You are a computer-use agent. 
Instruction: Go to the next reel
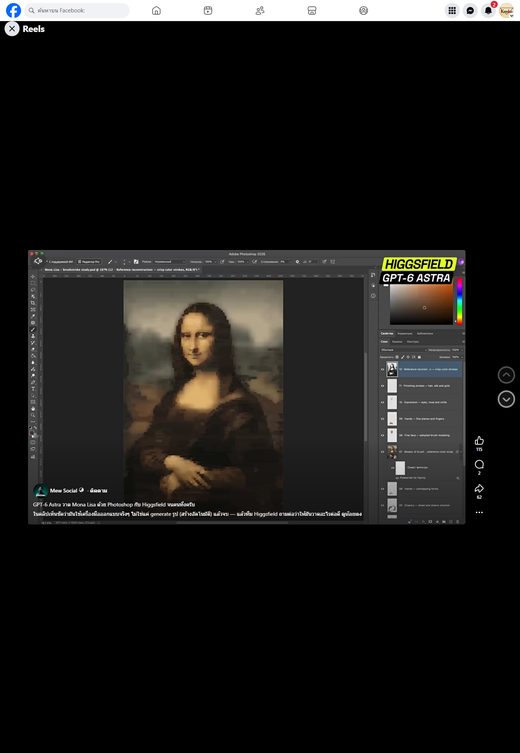pyautogui.click(x=506, y=399)
